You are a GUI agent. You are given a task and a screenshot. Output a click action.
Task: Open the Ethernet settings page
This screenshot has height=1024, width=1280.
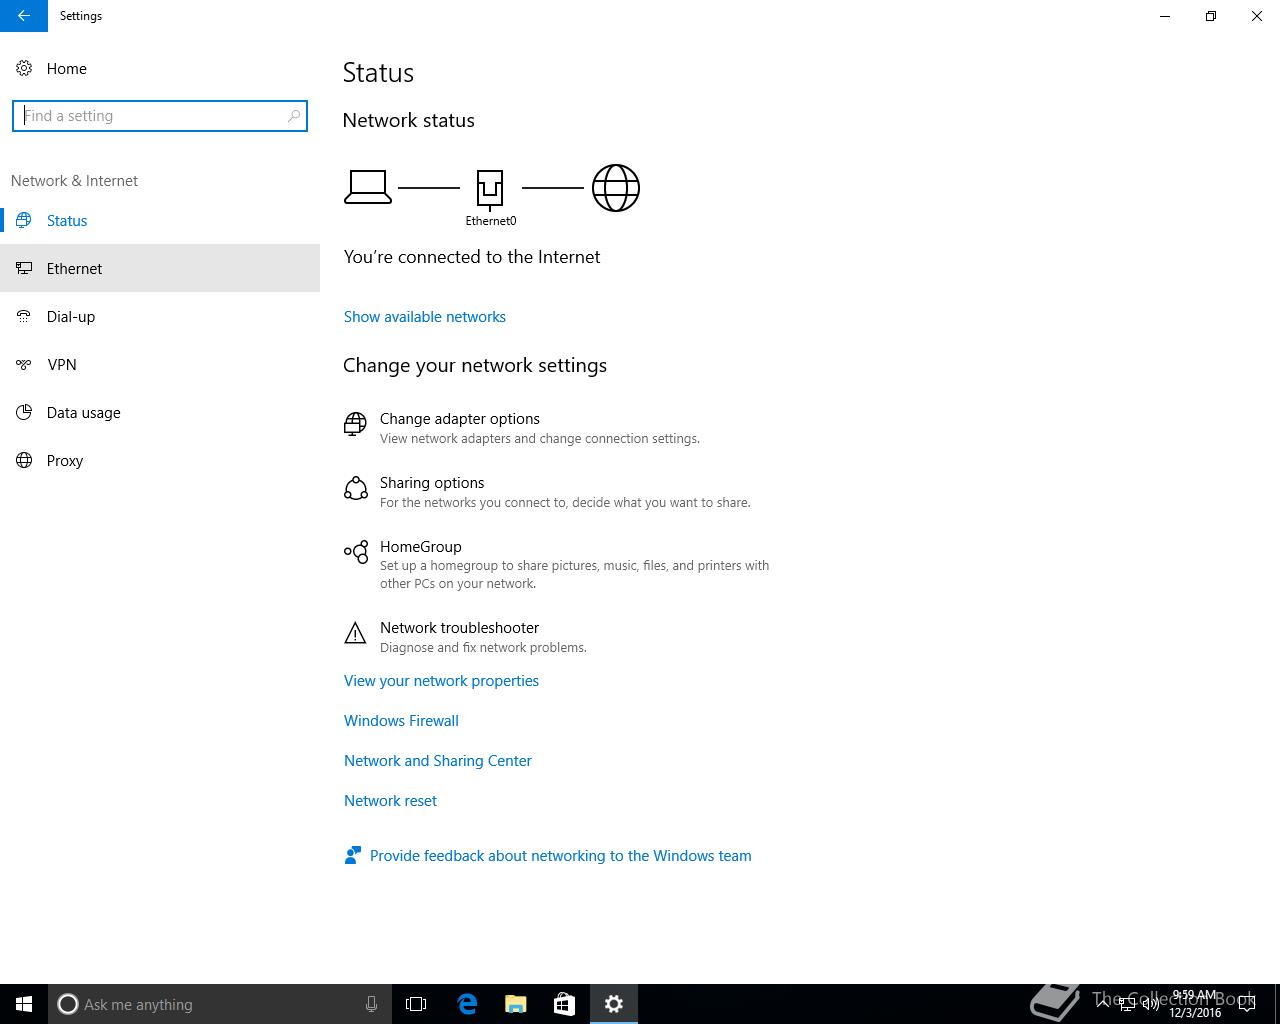click(x=160, y=268)
